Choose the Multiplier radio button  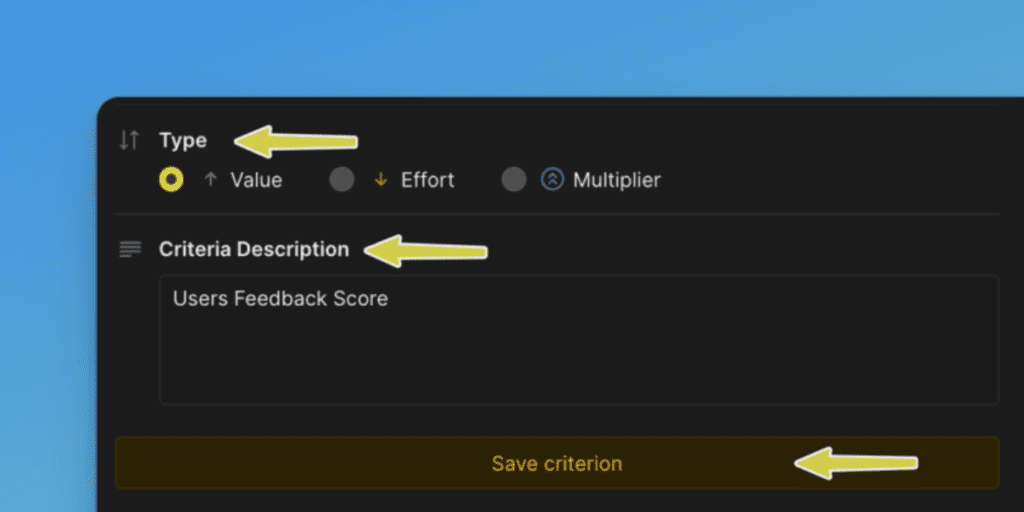(x=514, y=180)
